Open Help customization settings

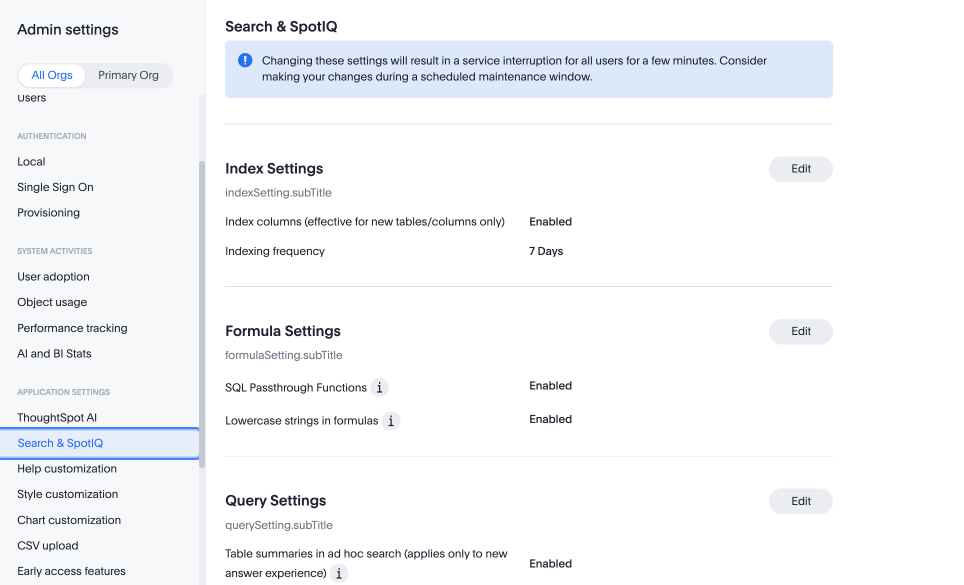[67, 468]
